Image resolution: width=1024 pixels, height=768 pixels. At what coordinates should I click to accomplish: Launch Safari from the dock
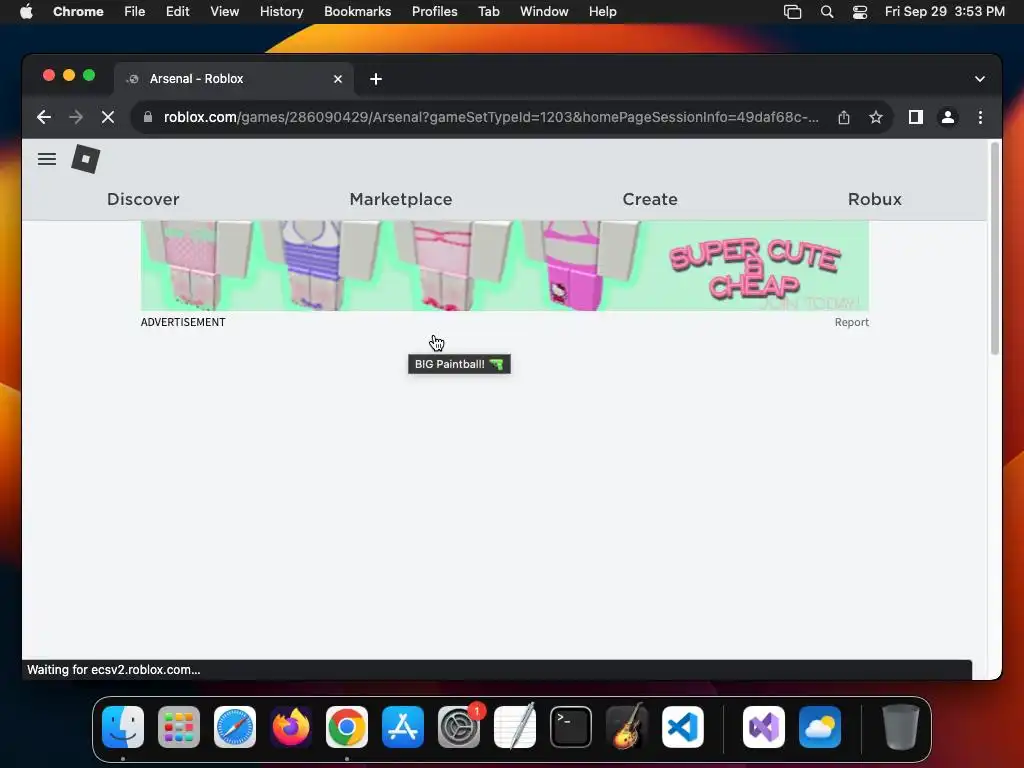235,727
